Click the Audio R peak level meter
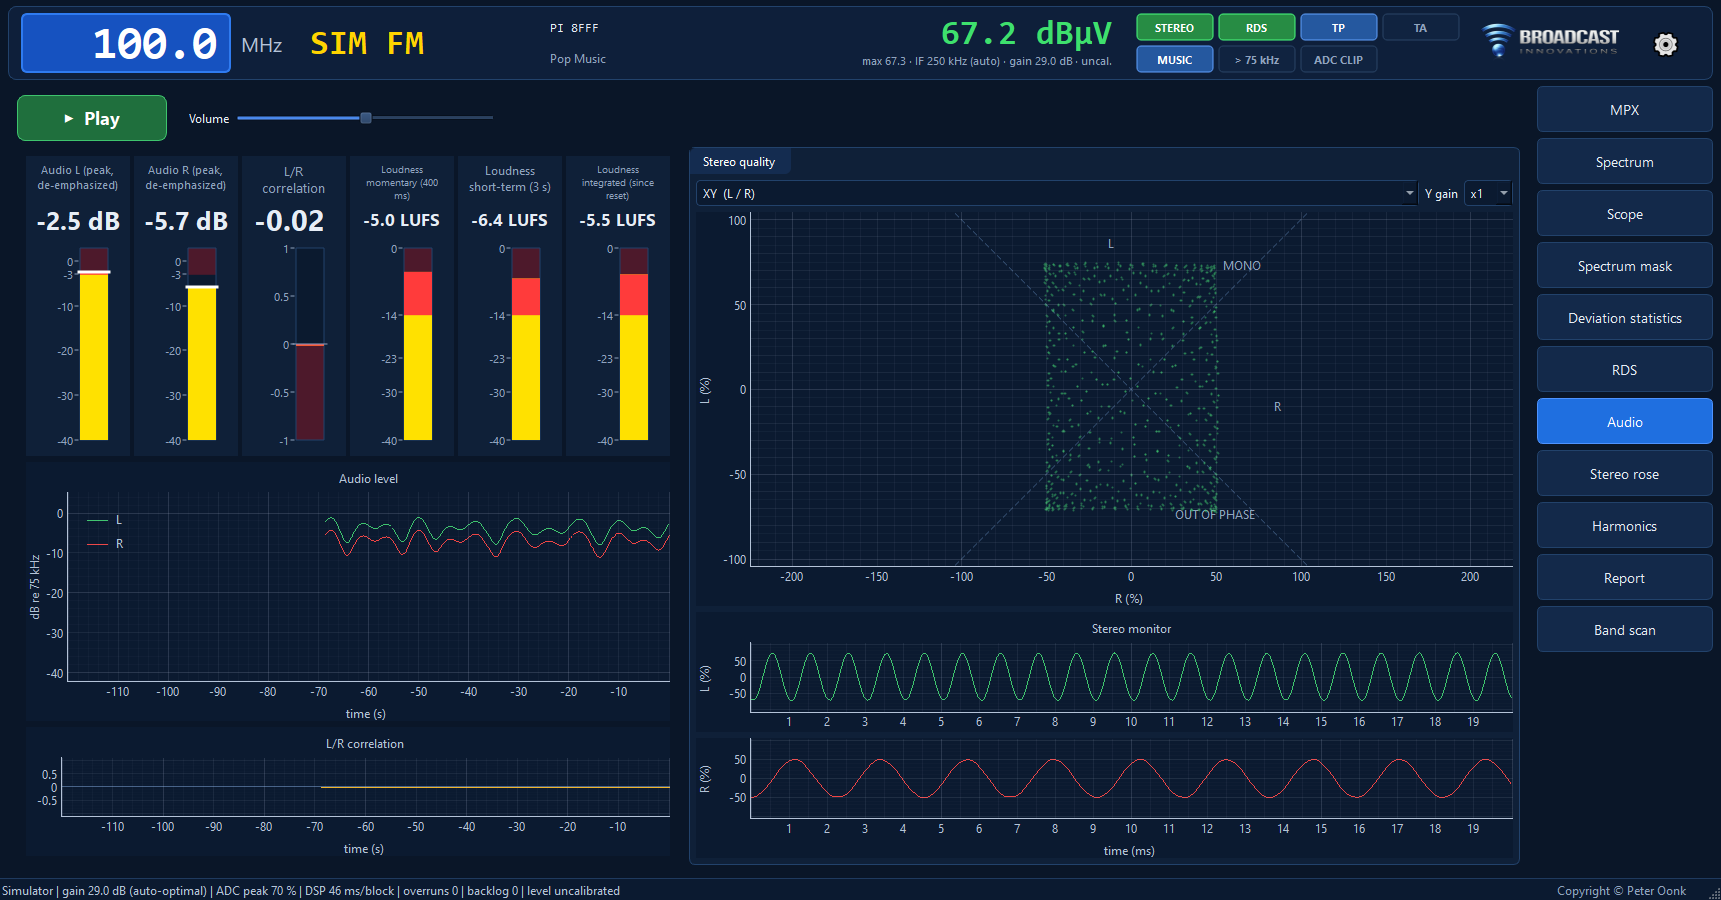 click(x=202, y=344)
